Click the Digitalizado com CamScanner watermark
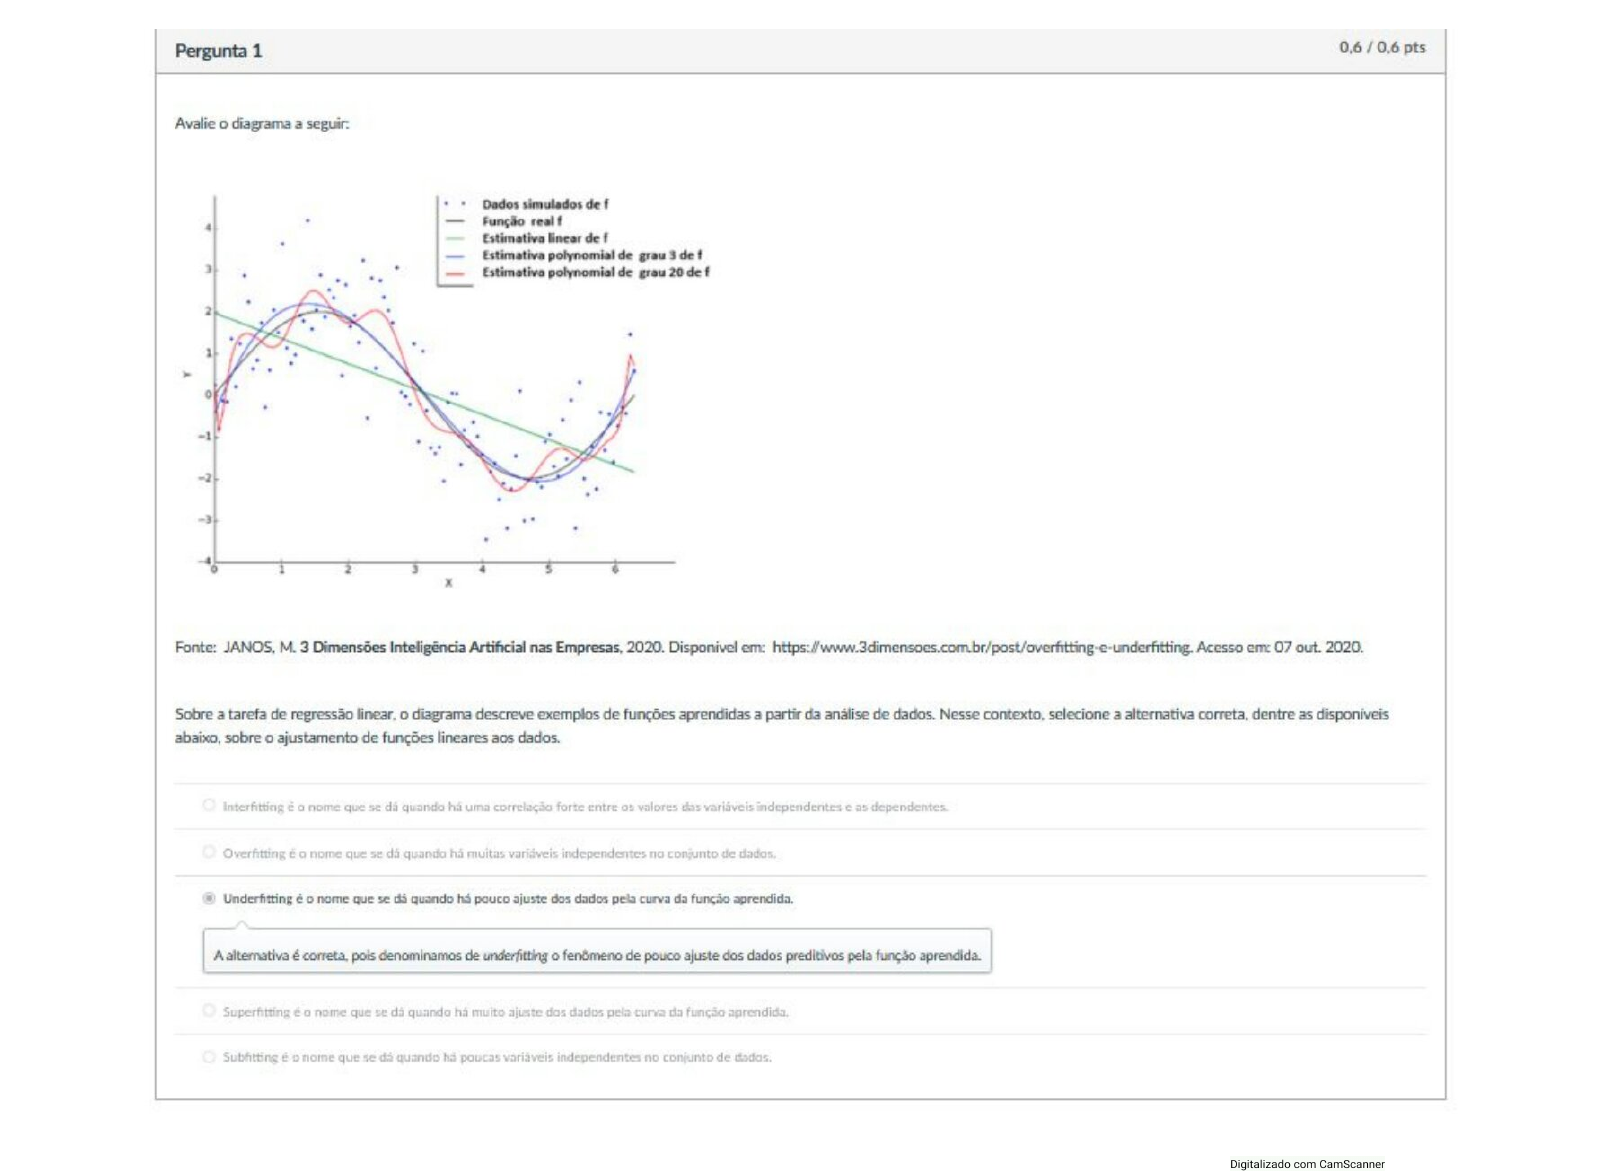 click(x=1306, y=1164)
